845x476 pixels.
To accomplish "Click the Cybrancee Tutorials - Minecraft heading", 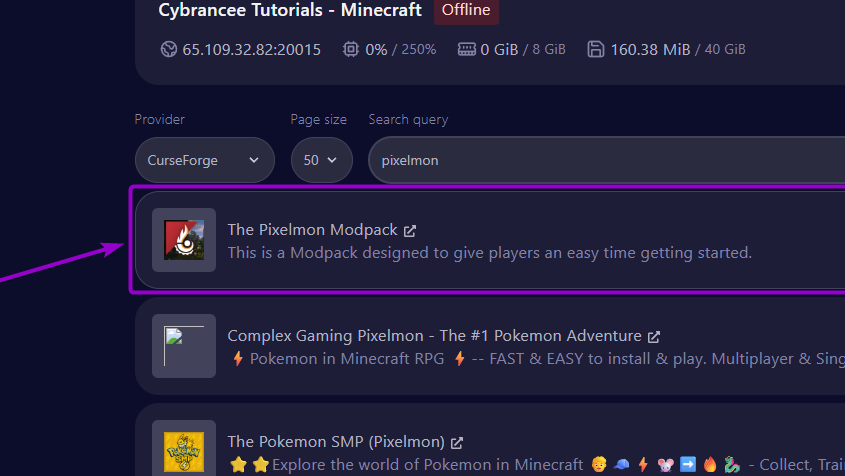I will tap(290, 10).
